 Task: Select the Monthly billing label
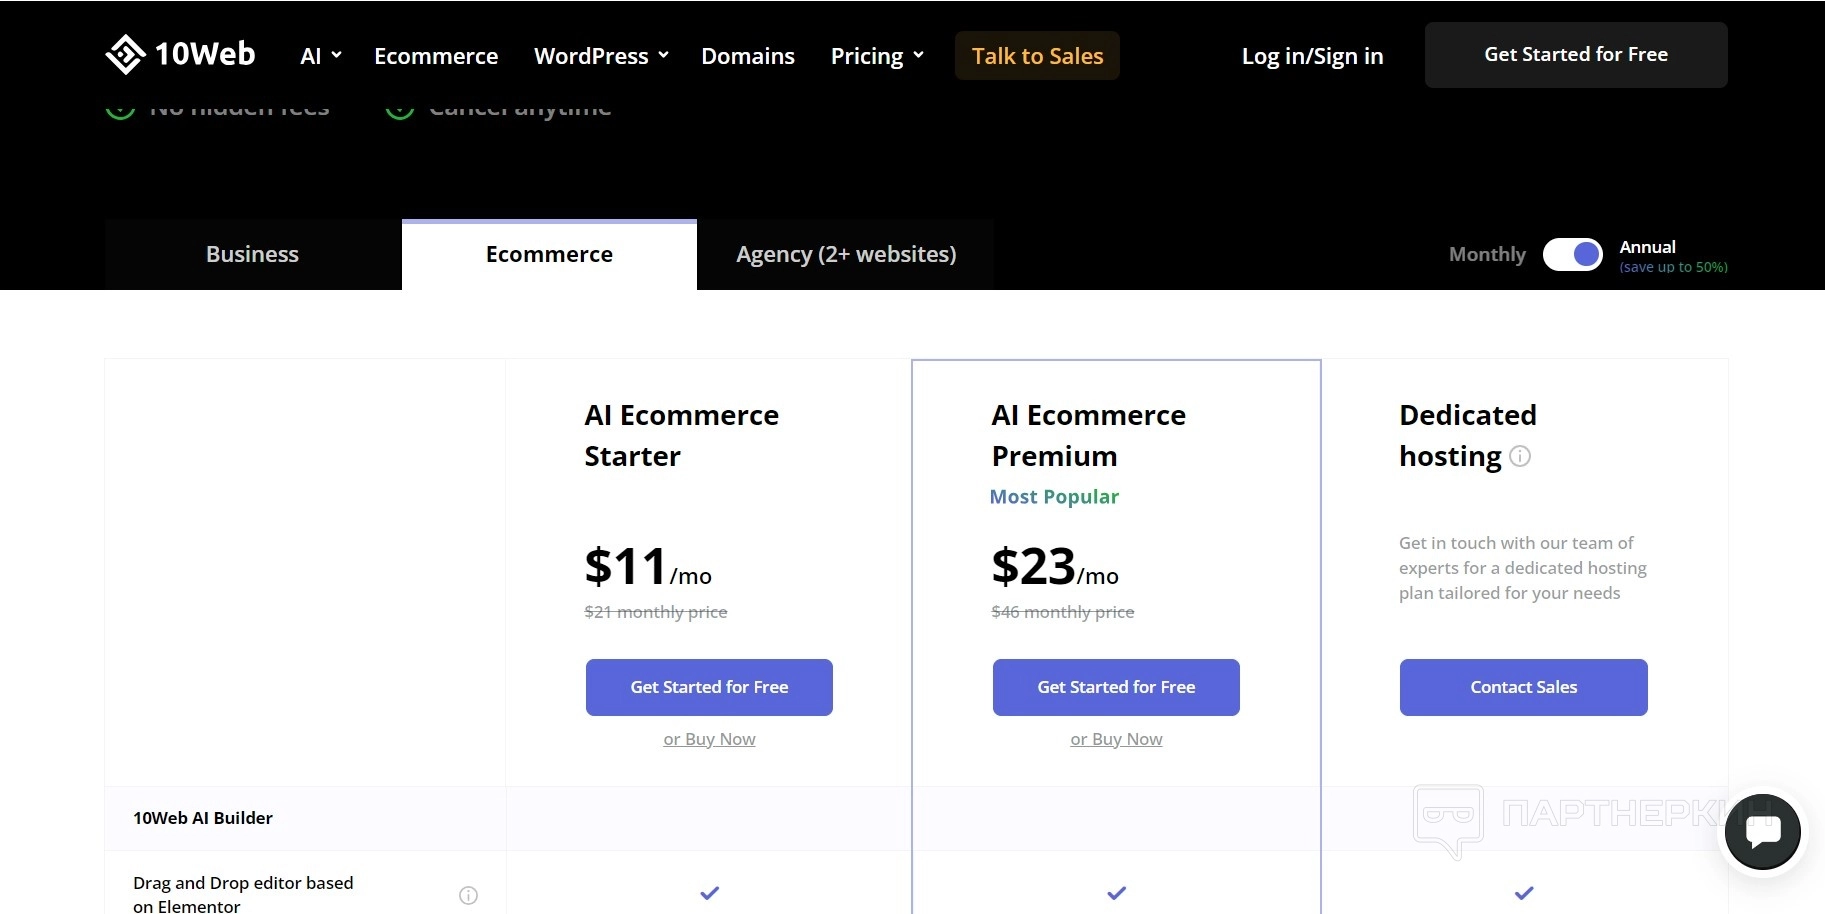[x=1487, y=255]
